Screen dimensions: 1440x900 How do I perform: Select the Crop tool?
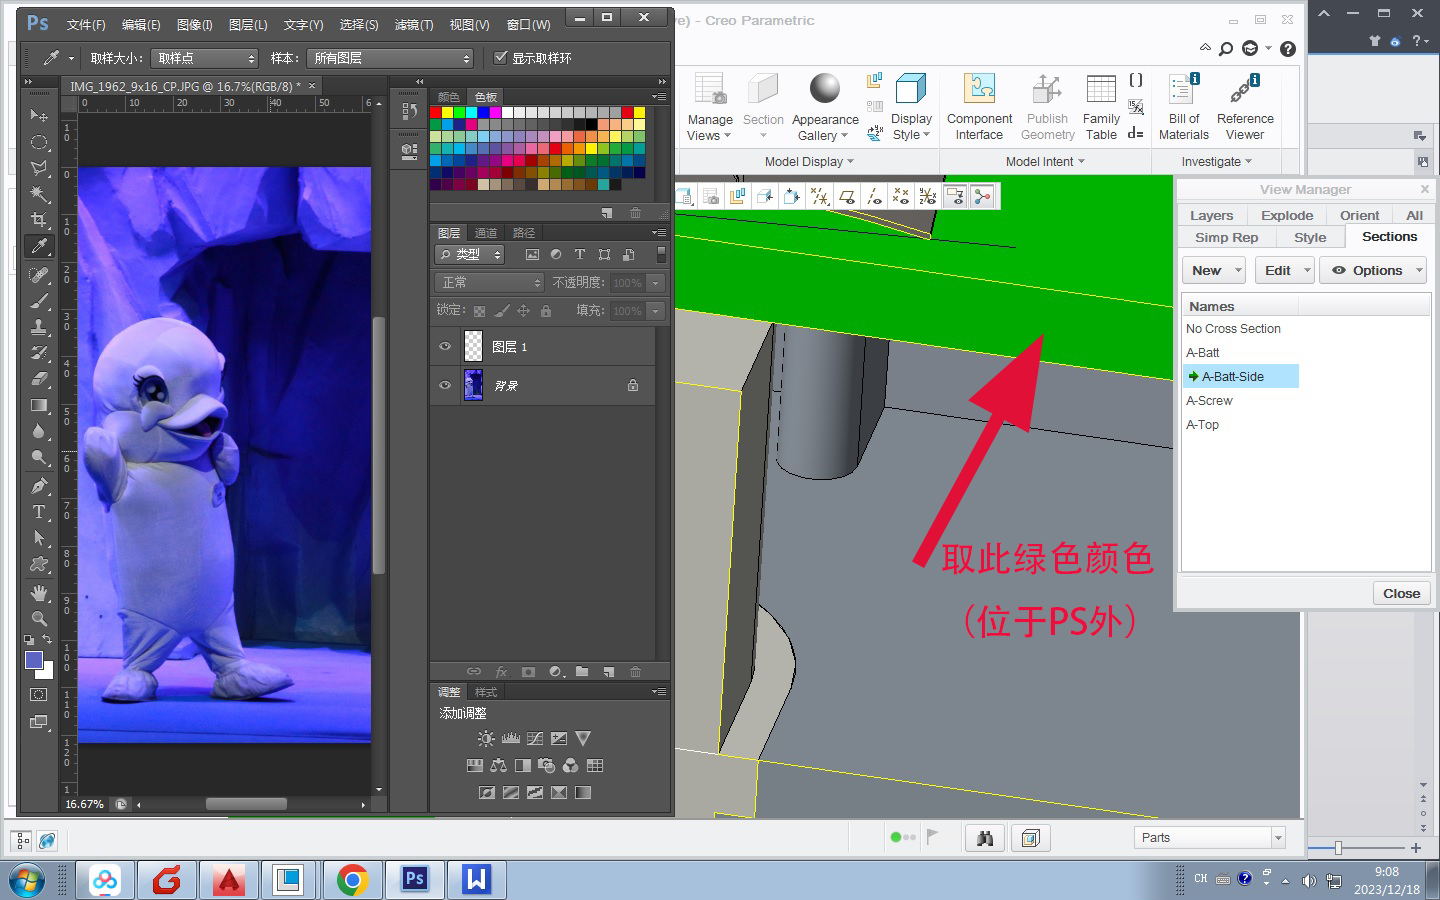click(39, 220)
